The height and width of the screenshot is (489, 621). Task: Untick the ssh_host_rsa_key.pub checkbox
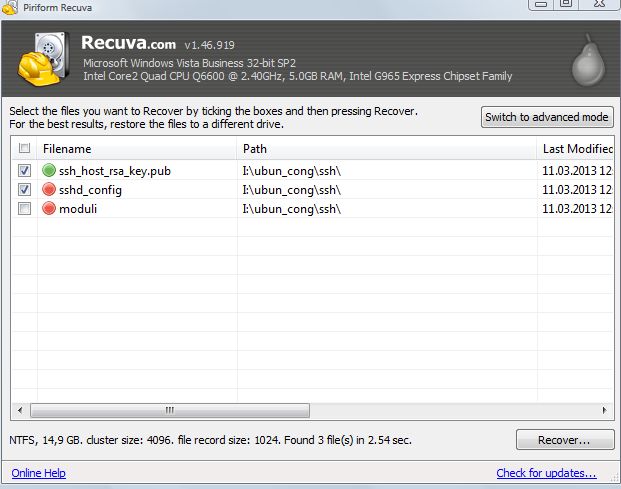point(24,170)
